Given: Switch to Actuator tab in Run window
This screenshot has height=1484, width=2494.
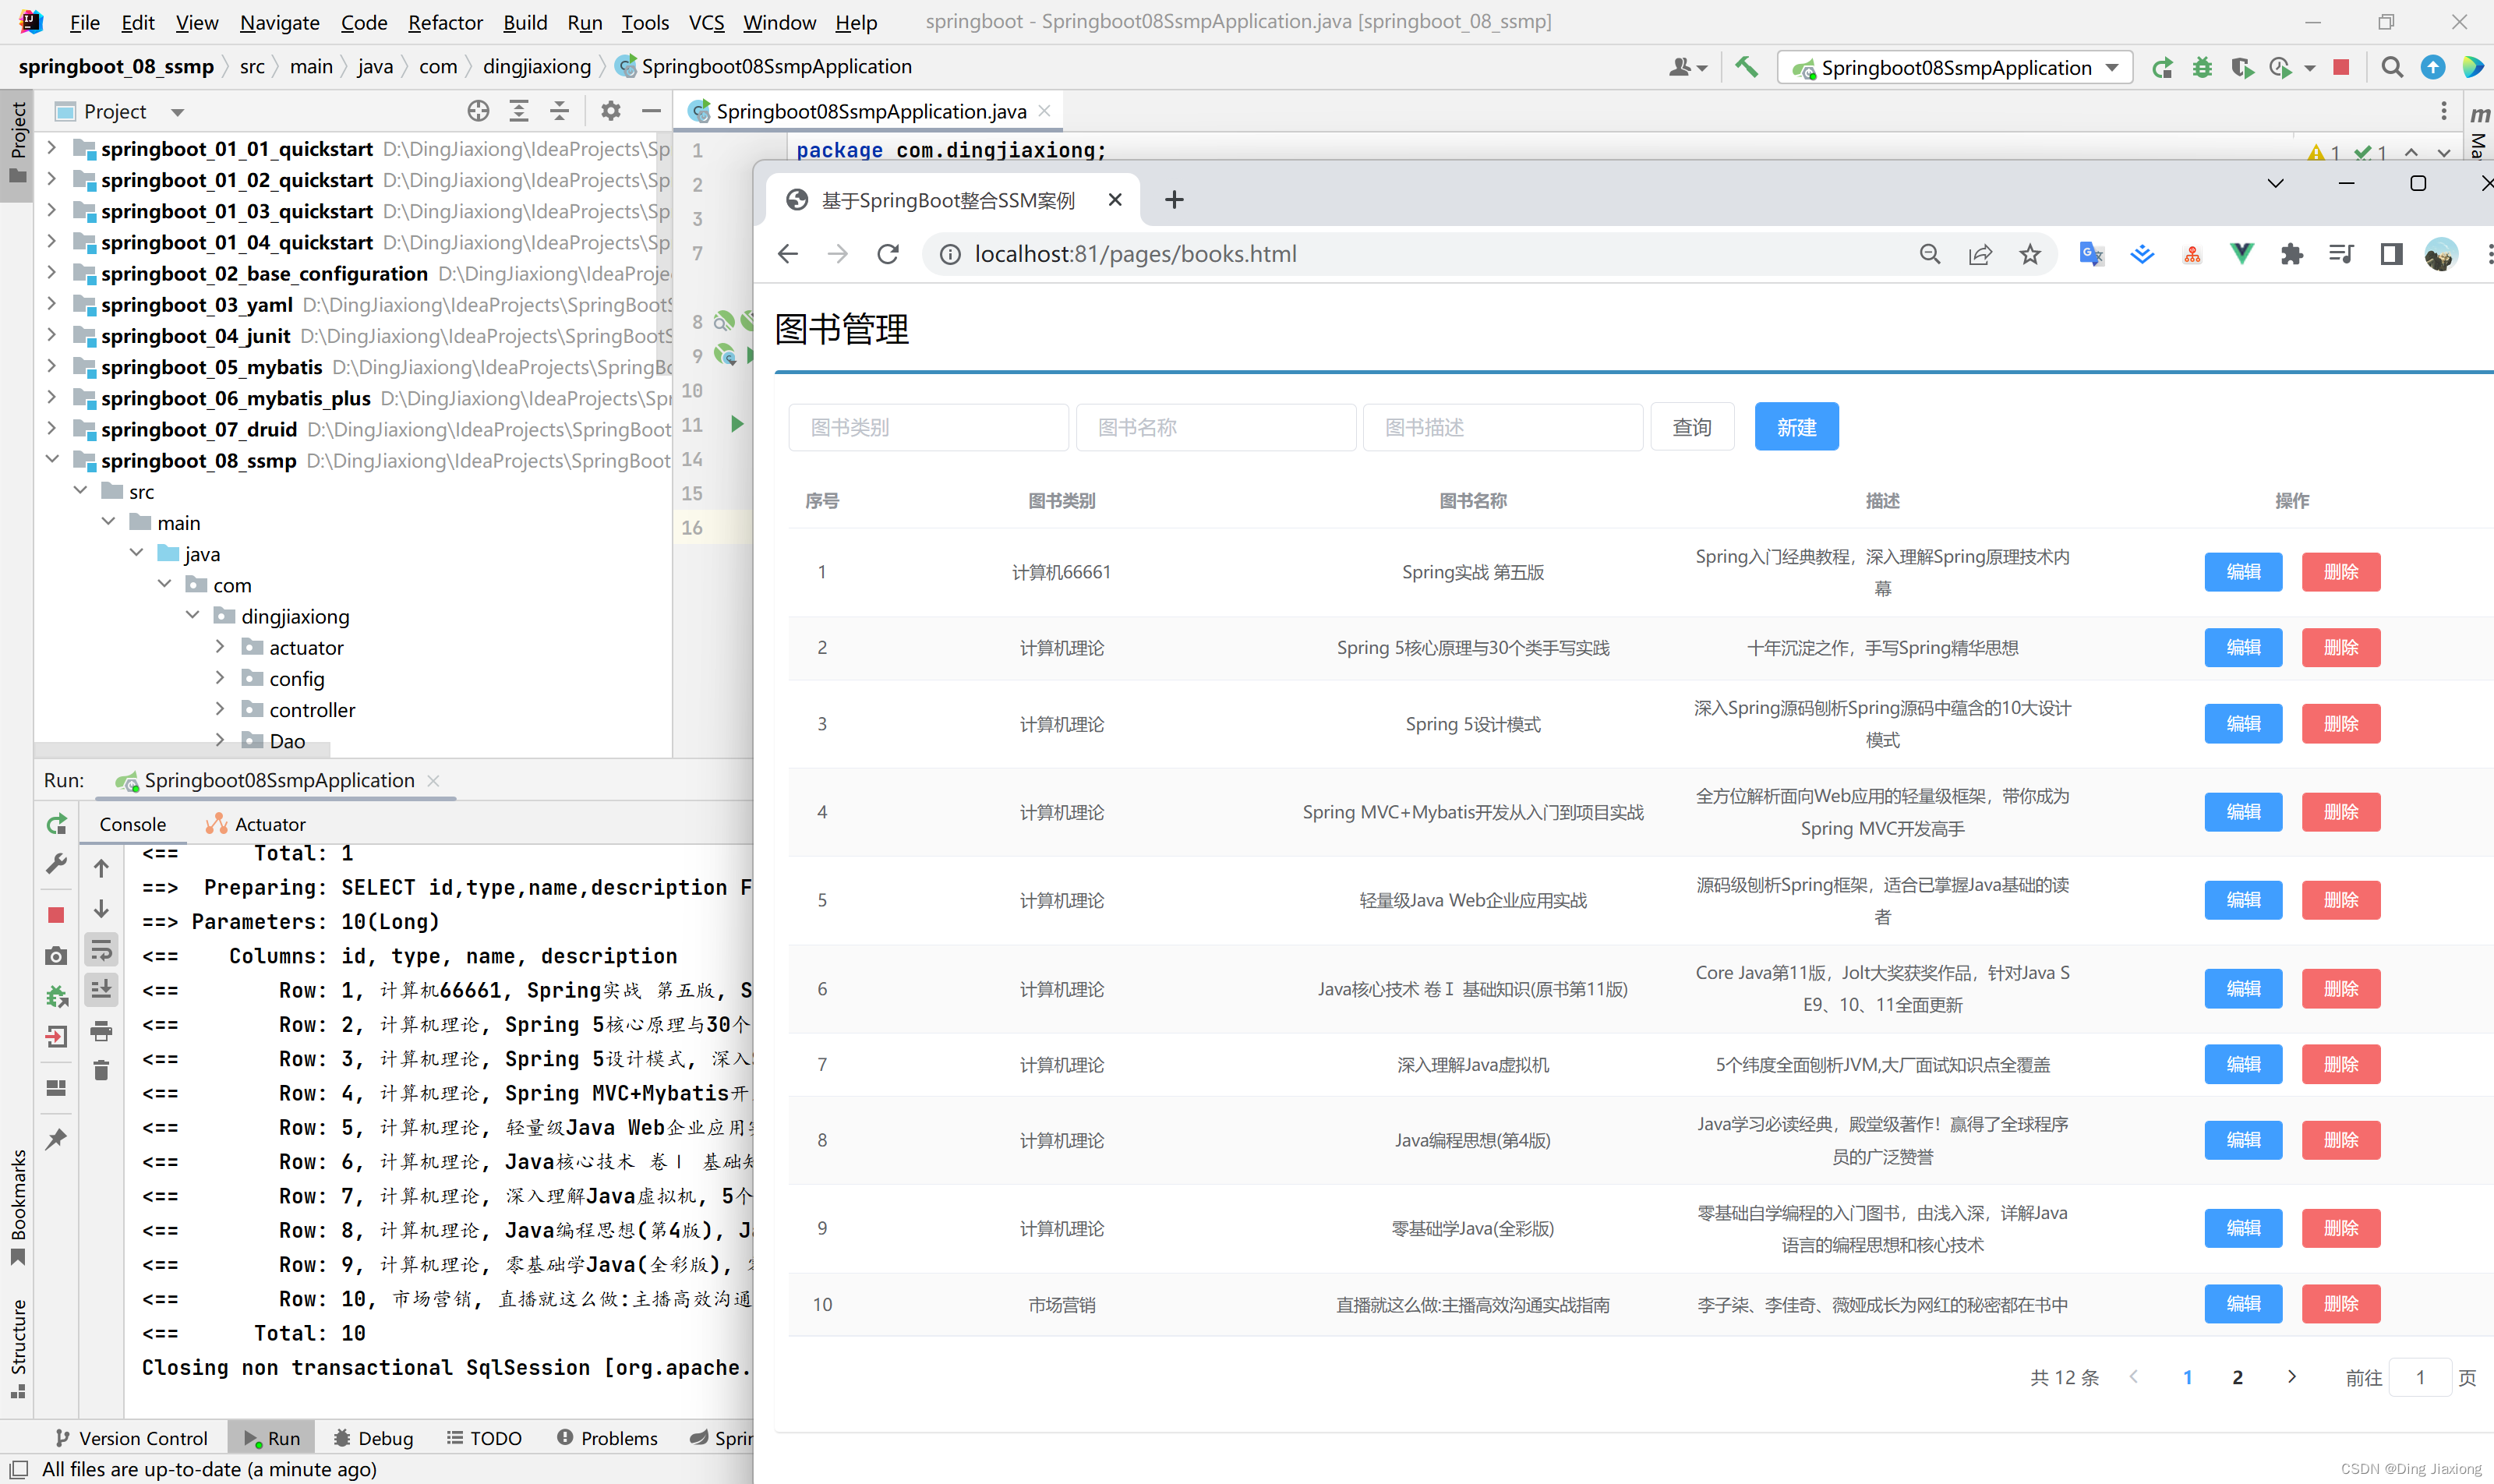Looking at the screenshot, I should [256, 824].
